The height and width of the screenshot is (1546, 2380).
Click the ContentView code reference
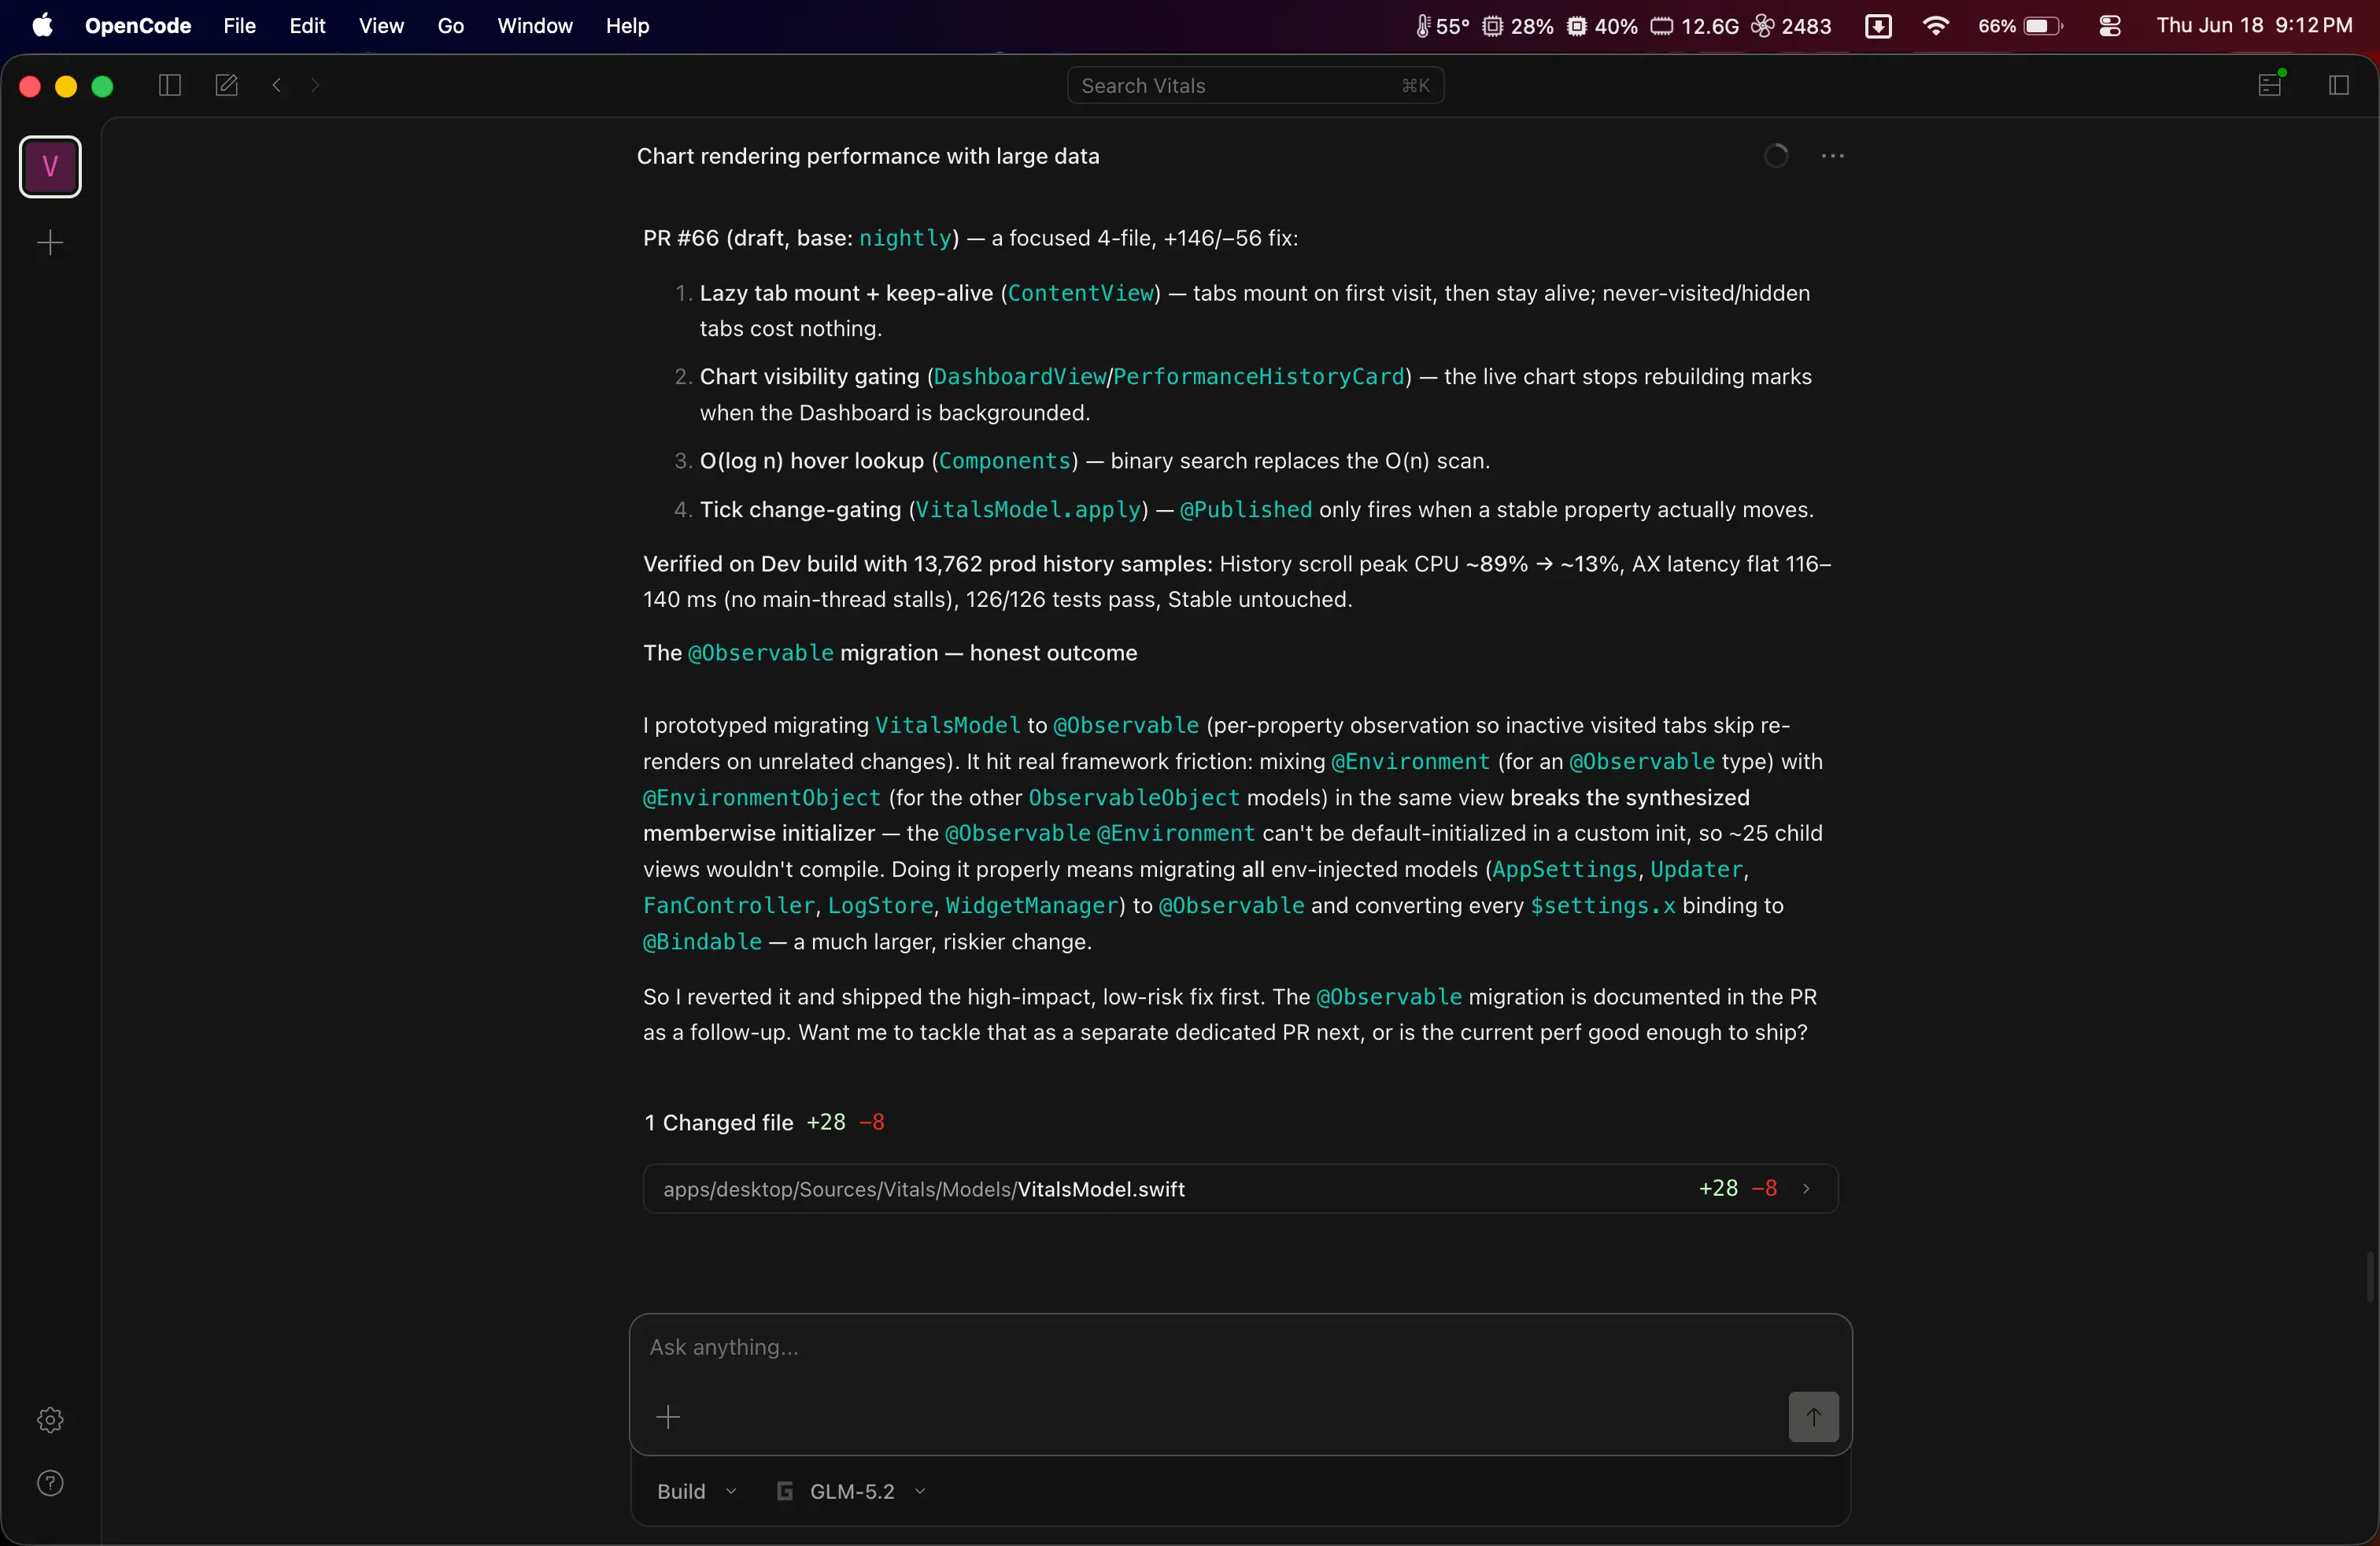1081,293
